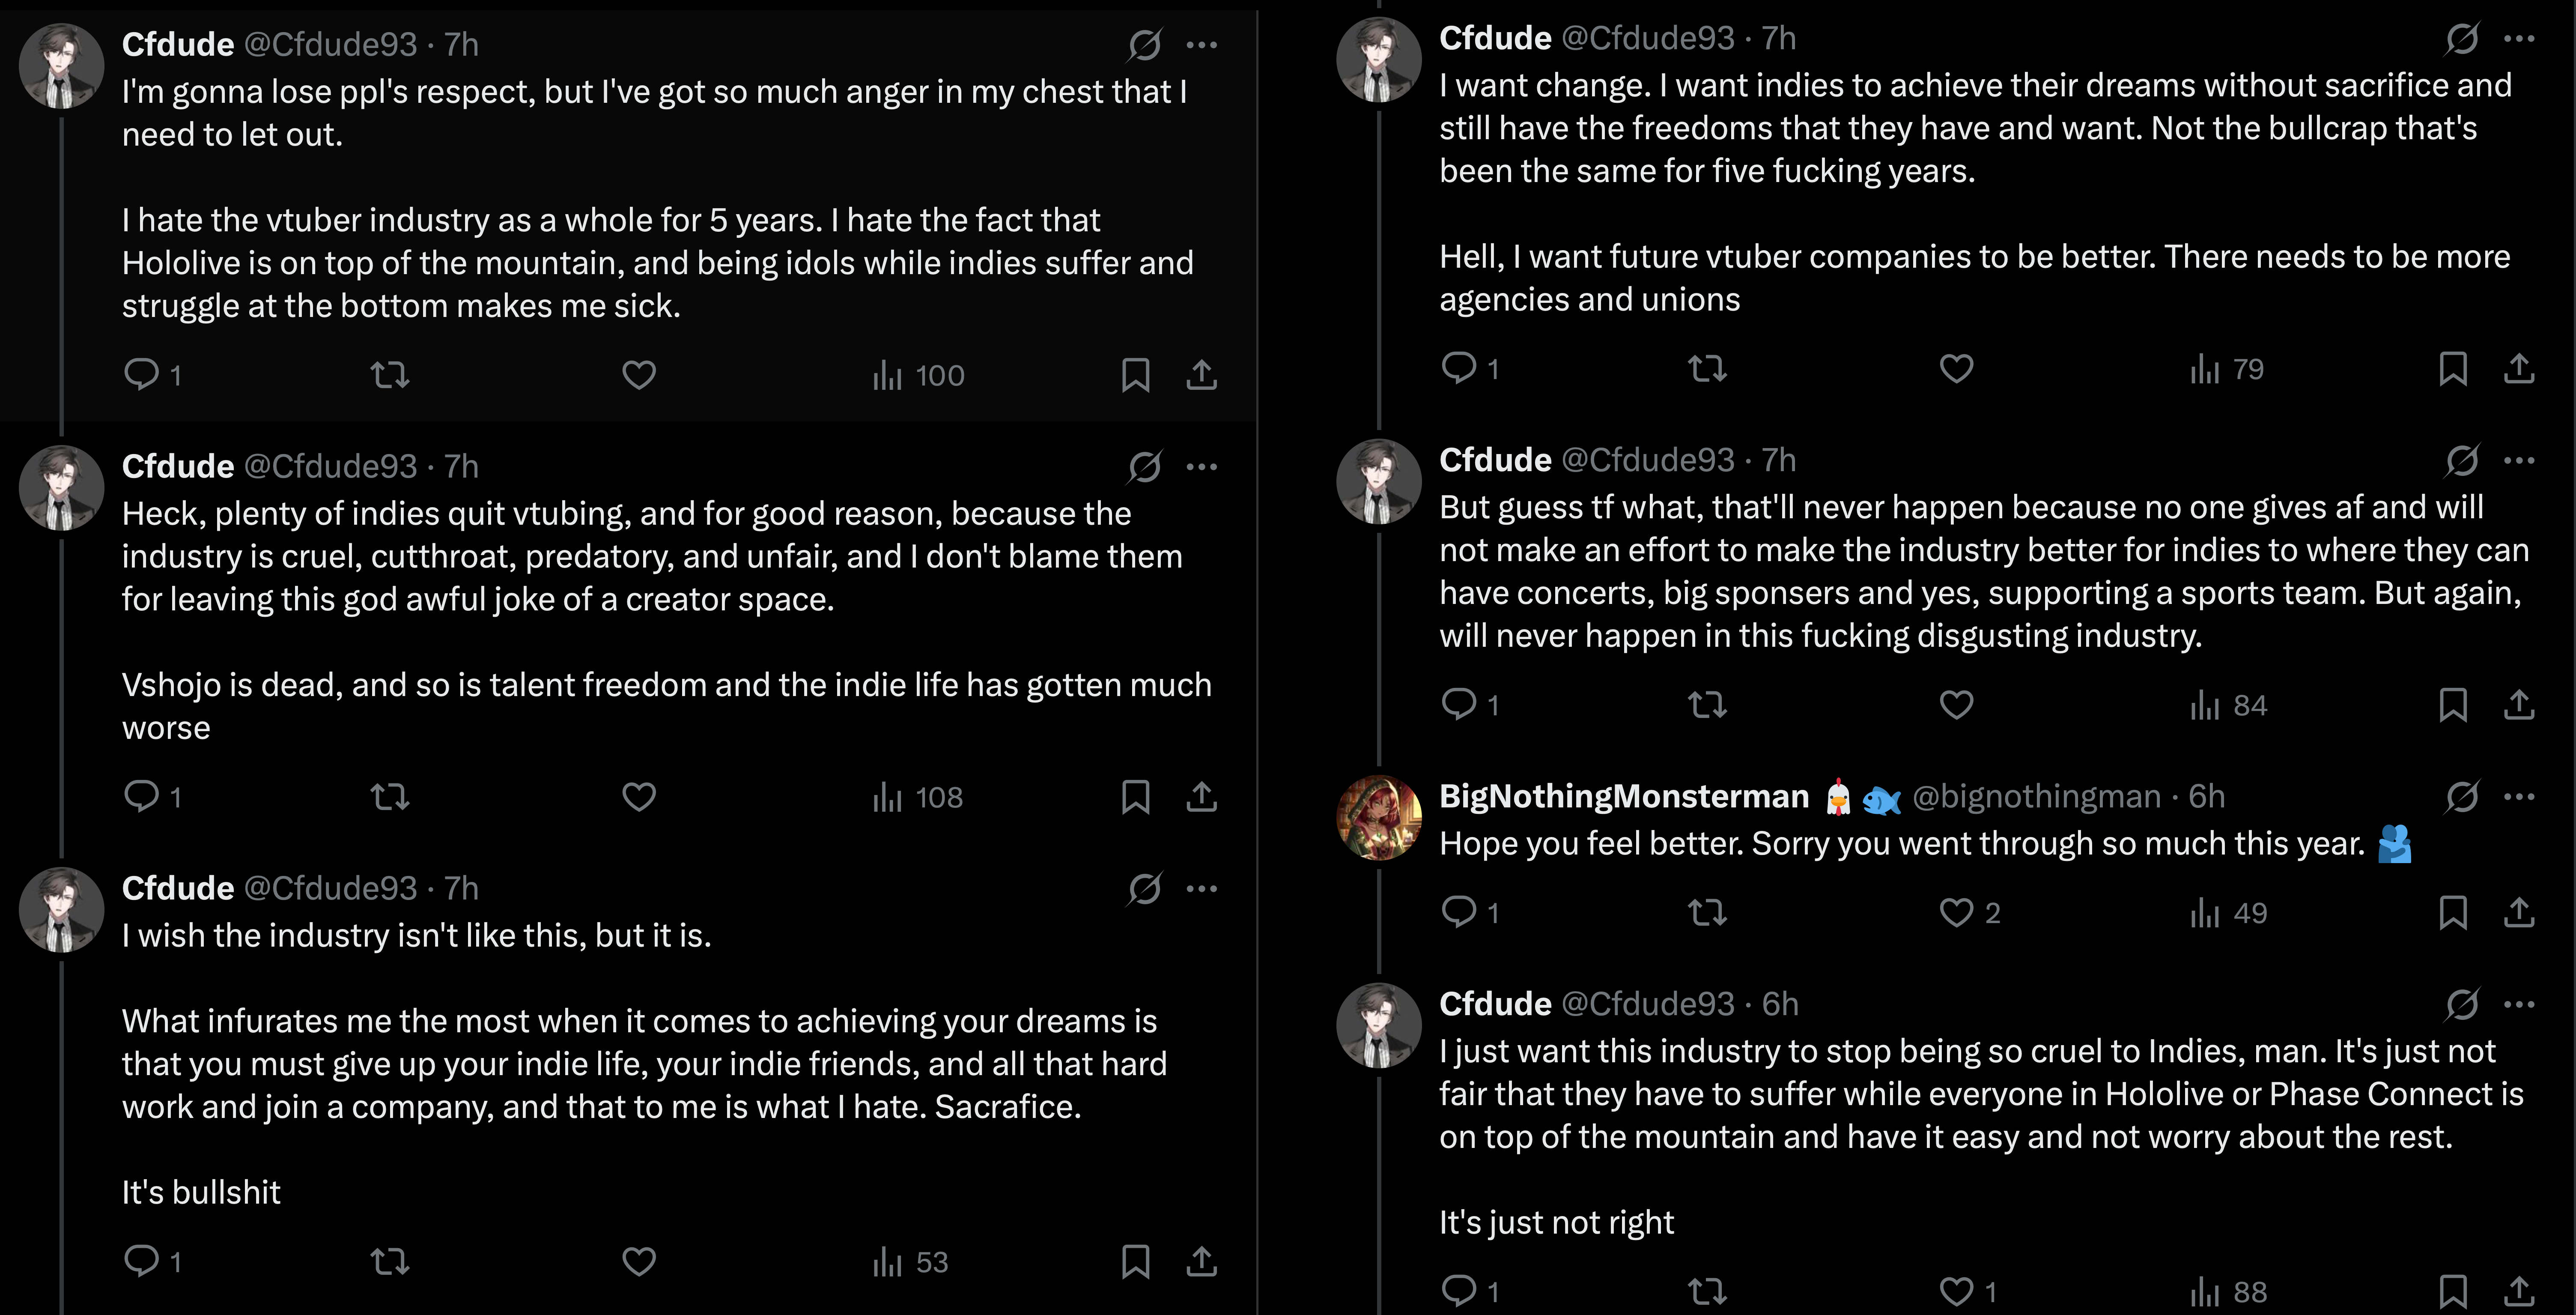Share the "It's bullshit" tweet

1201,1261
